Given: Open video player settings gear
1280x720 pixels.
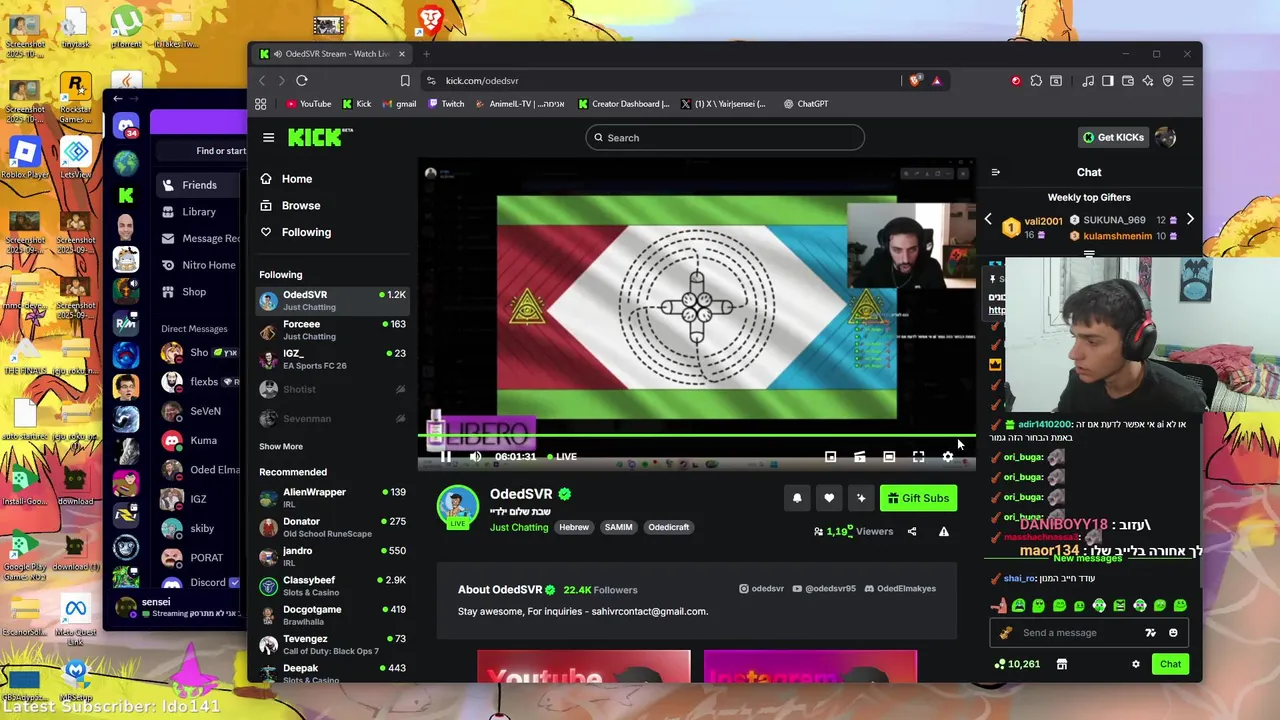Looking at the screenshot, I should [x=948, y=457].
